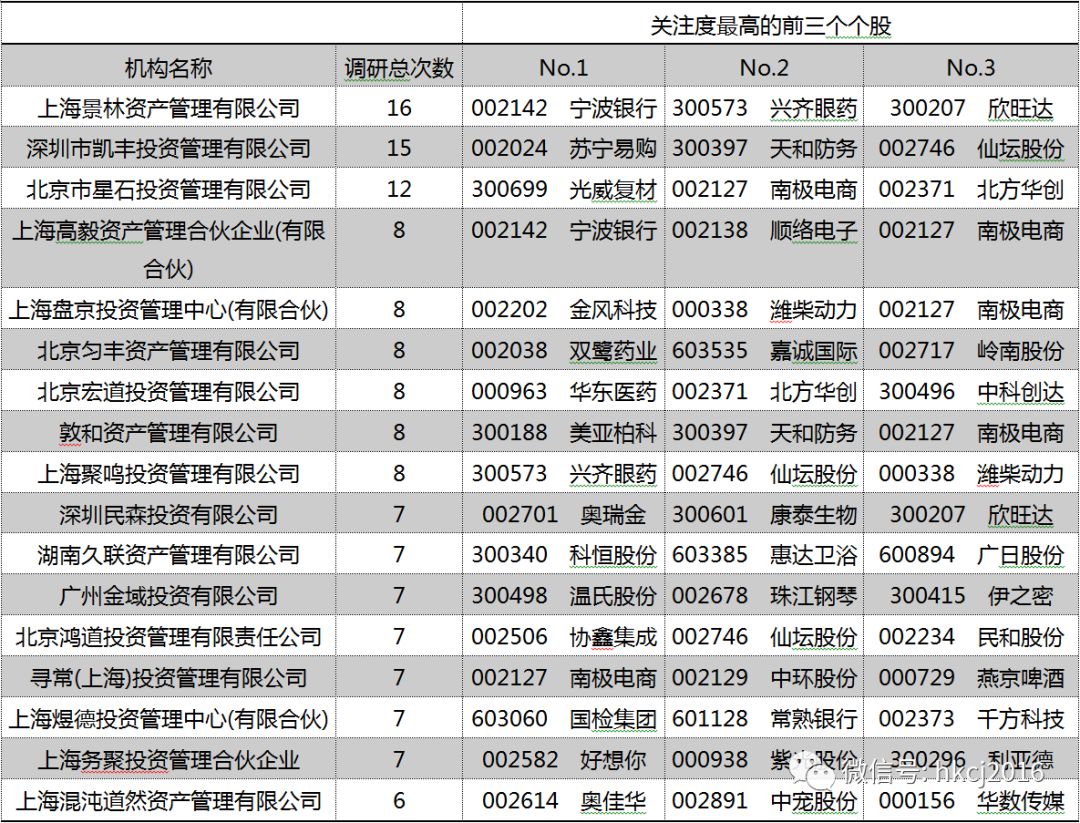1080x823 pixels.
Task: Select 上海煜德投资管理中心(有限合伙) cell
Action: tap(168, 718)
